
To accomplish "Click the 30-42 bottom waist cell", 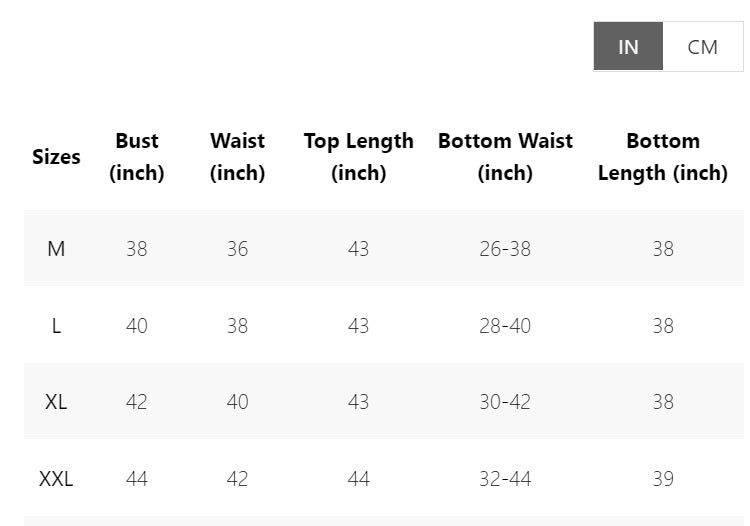I will (x=505, y=402).
